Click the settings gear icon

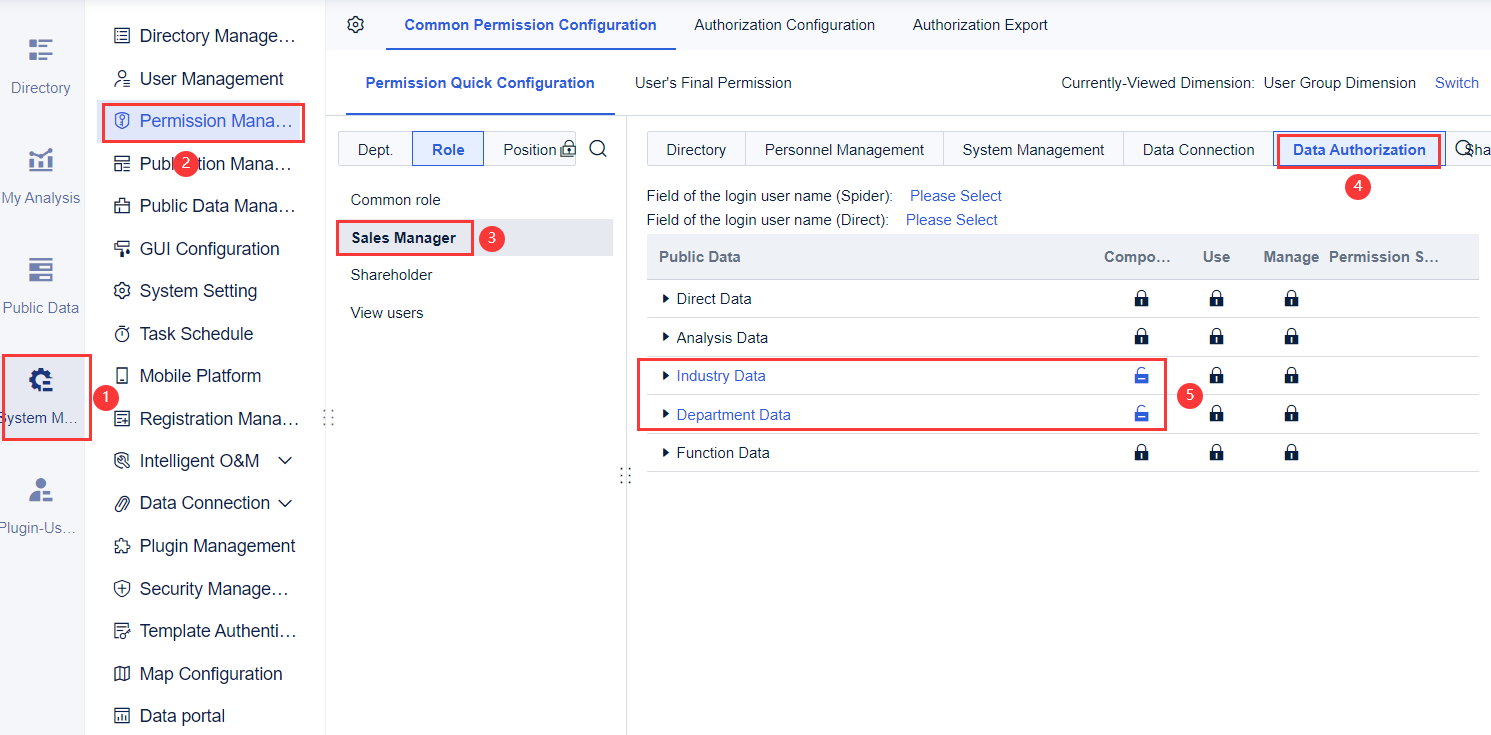tap(355, 25)
